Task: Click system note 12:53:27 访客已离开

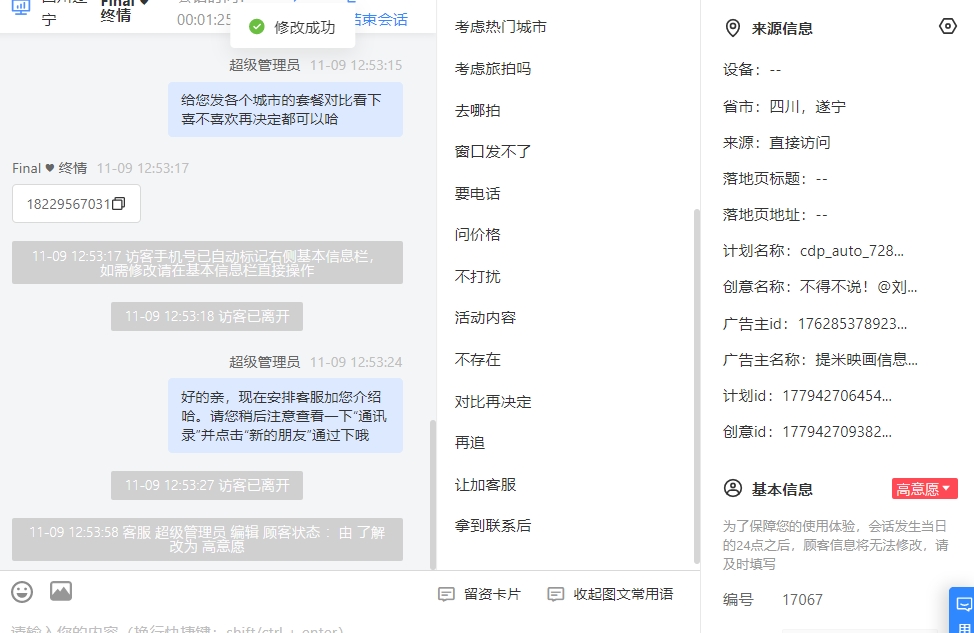Action: pyautogui.click(x=207, y=485)
